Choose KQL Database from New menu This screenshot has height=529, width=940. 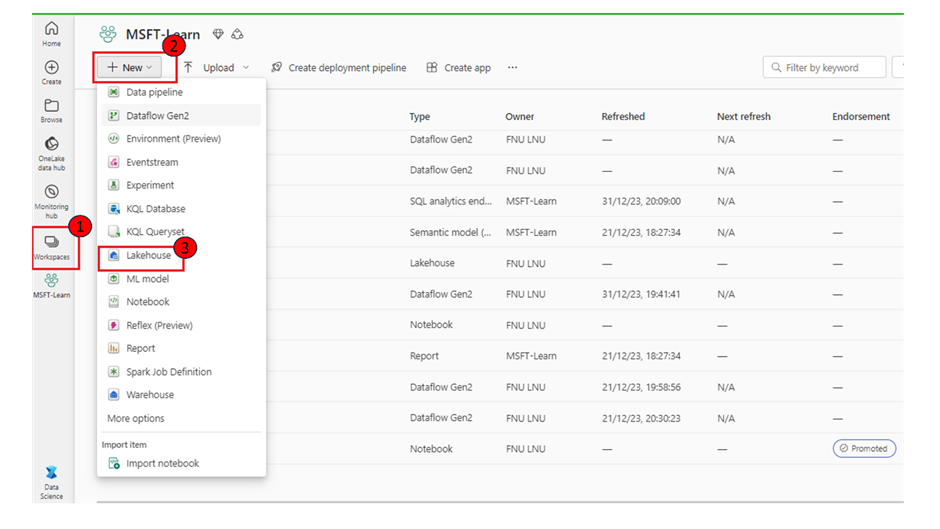coord(181,209)
